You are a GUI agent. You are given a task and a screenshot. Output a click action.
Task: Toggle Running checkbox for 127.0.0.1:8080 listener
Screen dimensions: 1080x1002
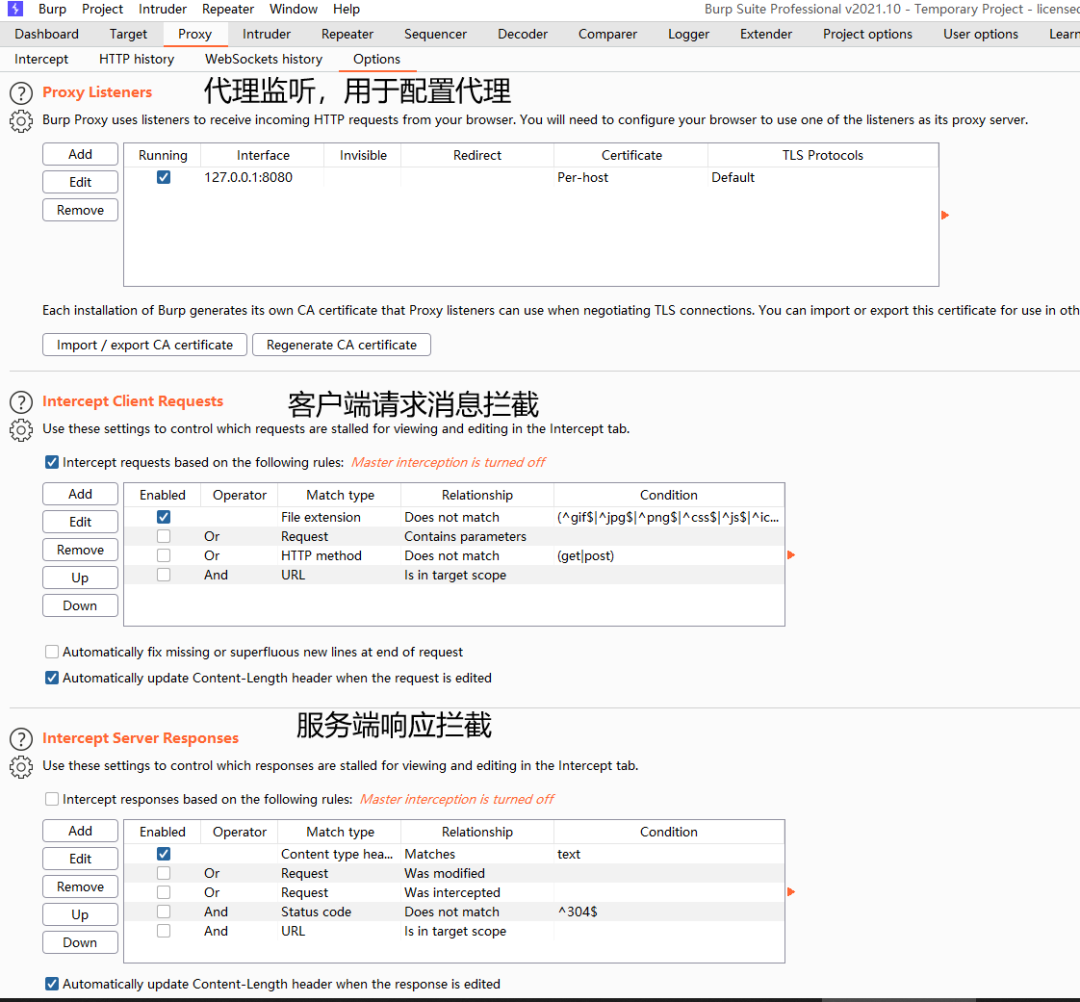point(163,177)
